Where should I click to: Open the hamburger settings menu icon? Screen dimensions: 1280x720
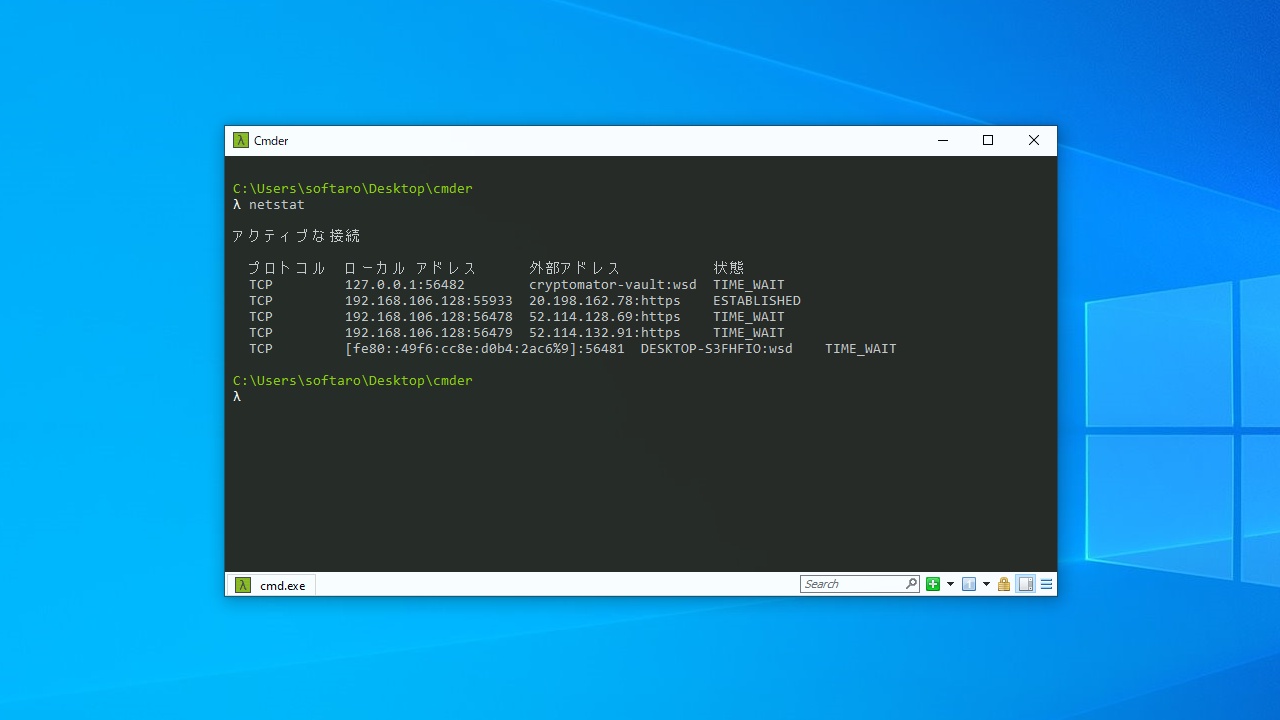click(1047, 584)
